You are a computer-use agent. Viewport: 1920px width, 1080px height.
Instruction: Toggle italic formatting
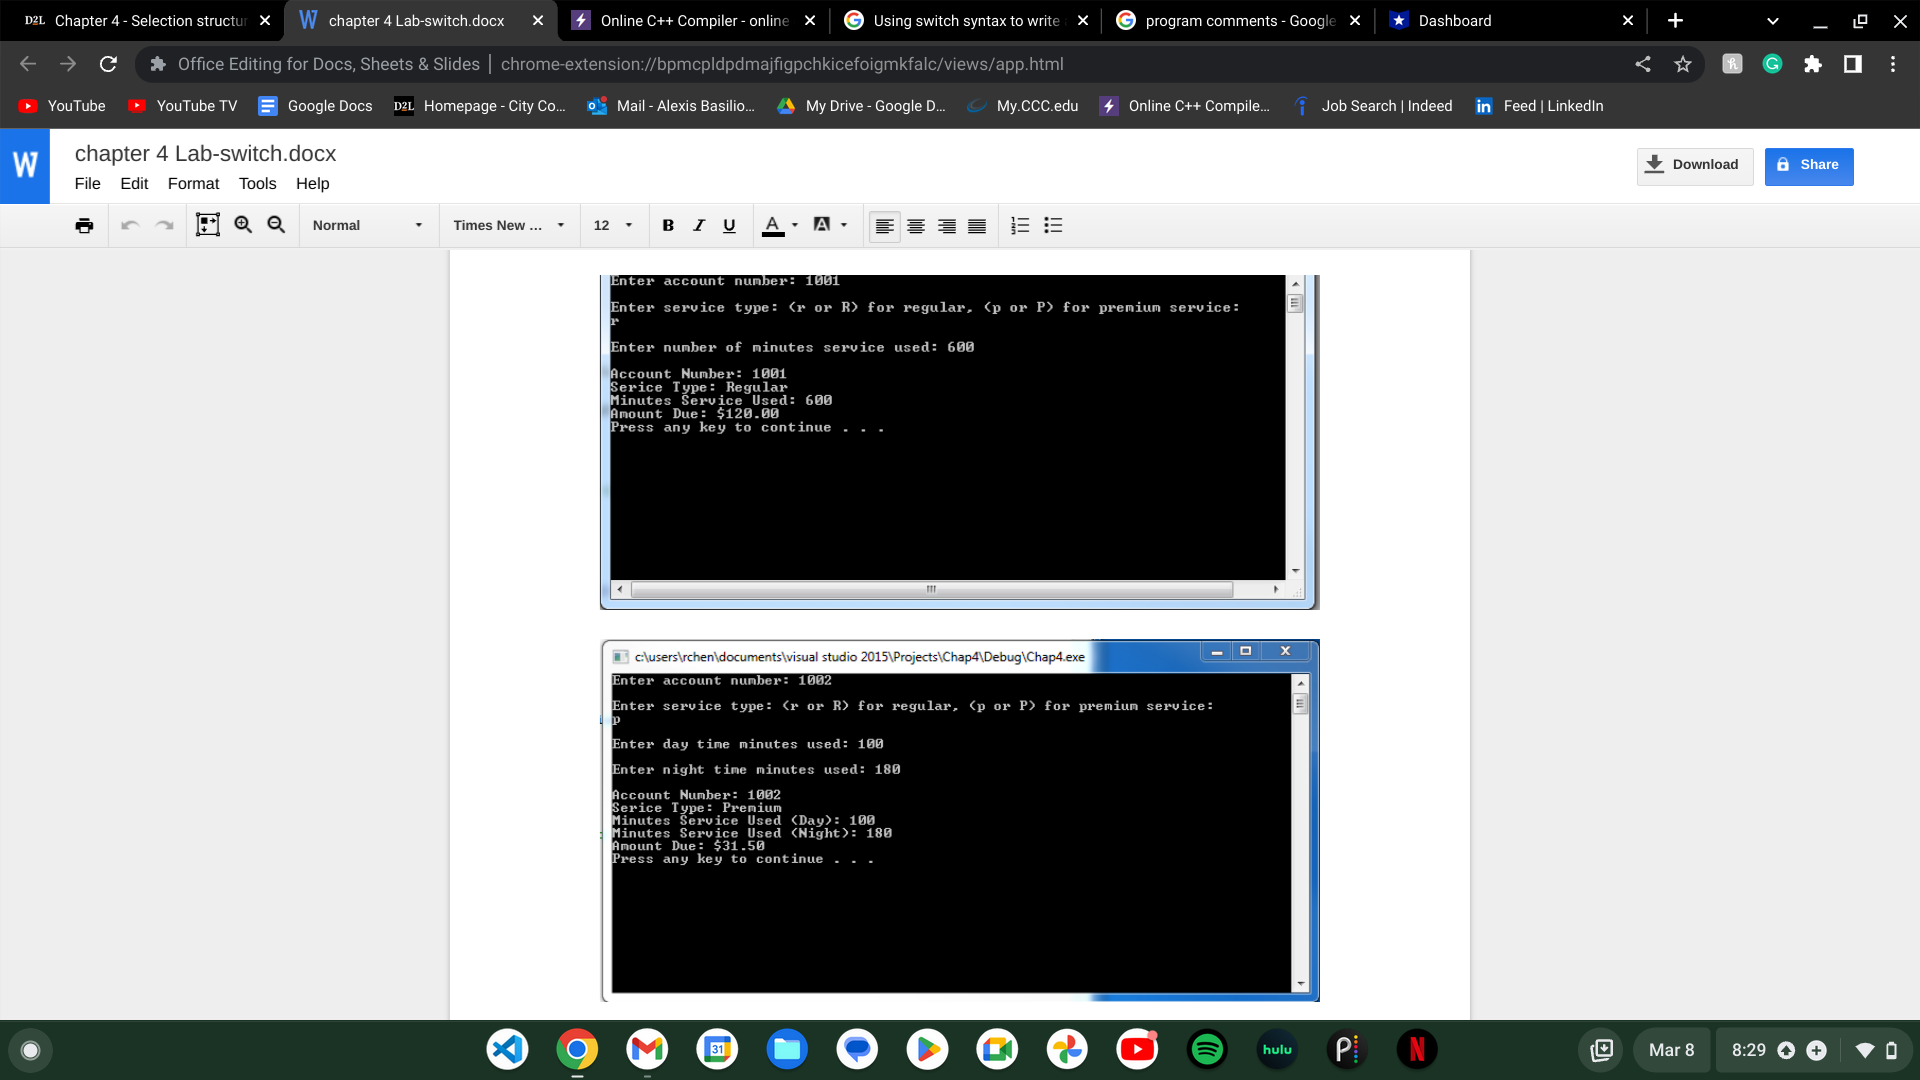698,226
